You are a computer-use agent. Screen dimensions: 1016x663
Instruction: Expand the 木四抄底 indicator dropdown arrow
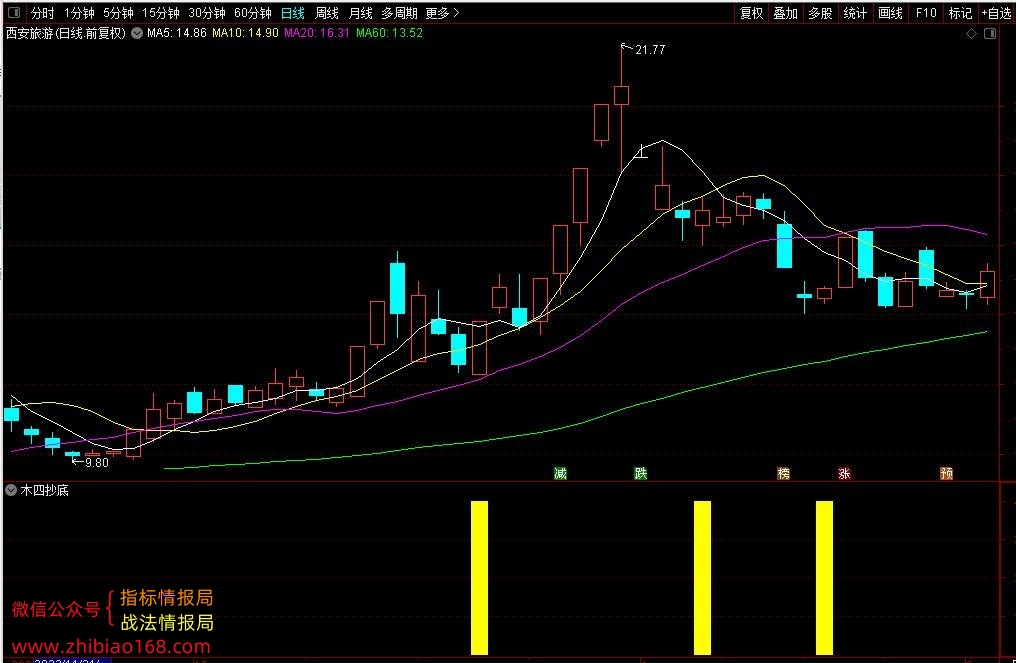10,491
